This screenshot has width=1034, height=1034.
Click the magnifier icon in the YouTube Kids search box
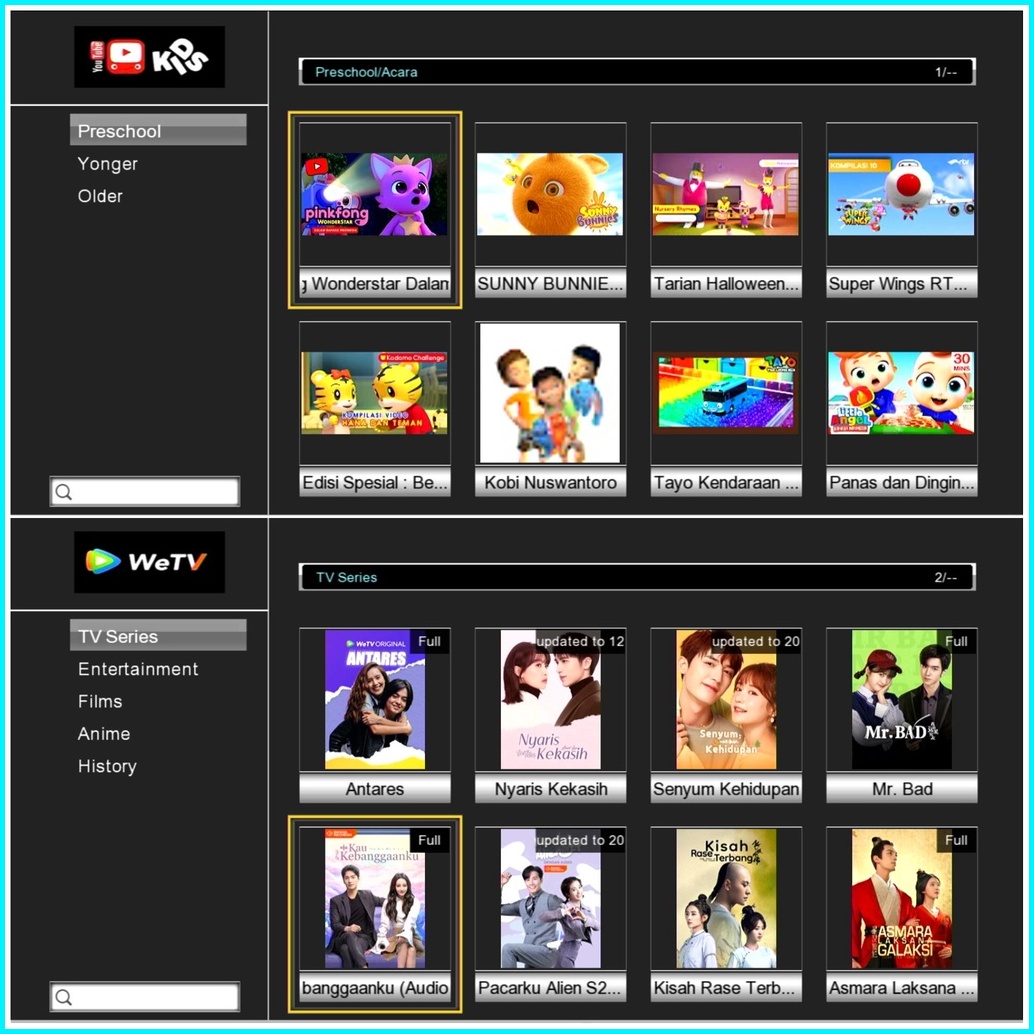point(64,492)
